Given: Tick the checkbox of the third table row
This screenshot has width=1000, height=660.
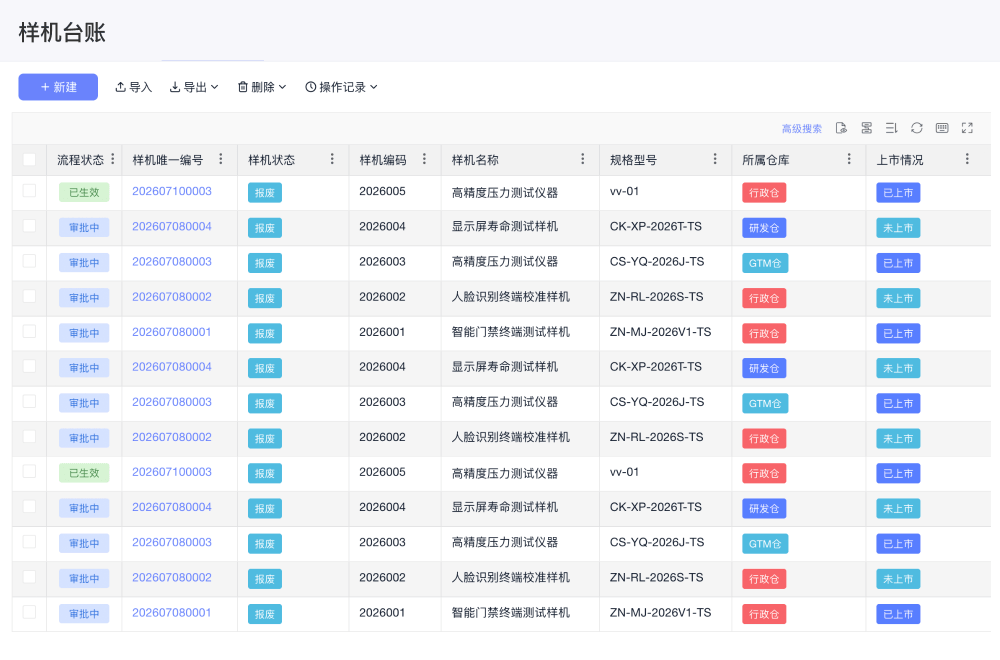Looking at the screenshot, I should [29, 261].
